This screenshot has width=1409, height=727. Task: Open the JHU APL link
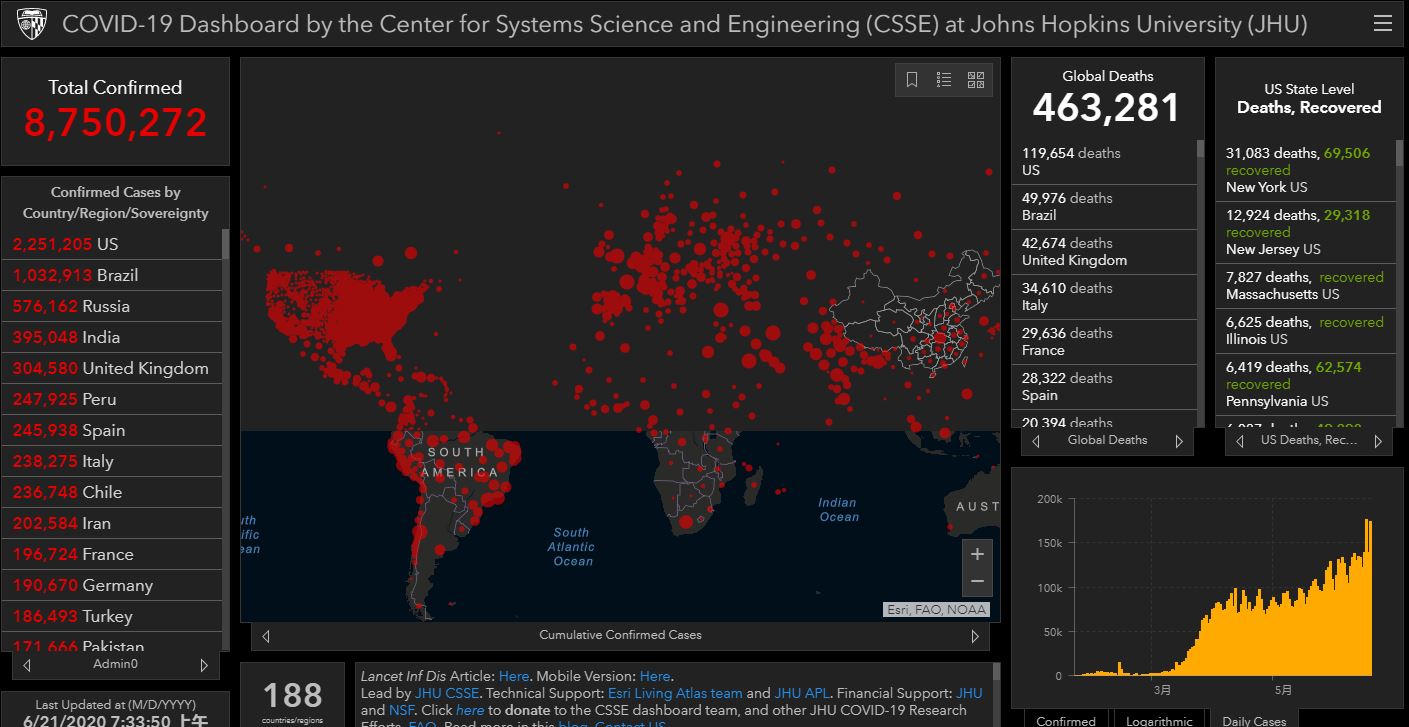(803, 693)
